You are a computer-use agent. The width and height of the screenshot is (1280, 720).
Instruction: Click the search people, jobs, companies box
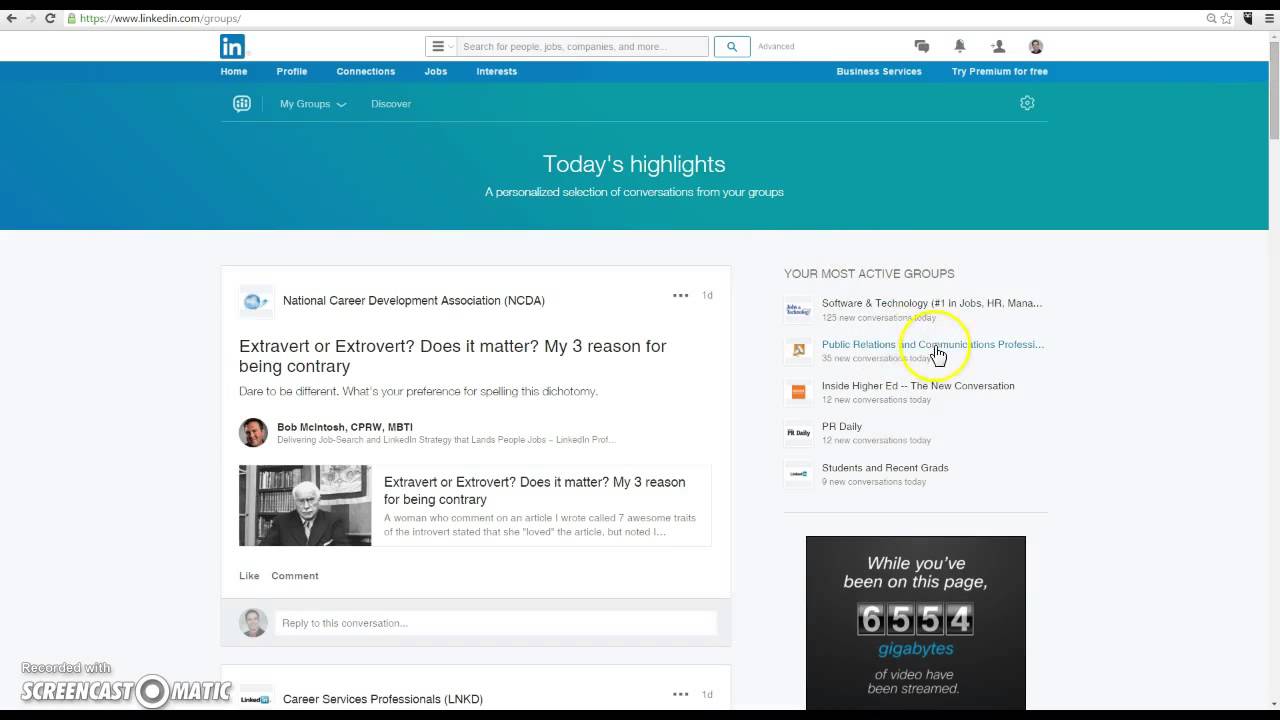583,46
